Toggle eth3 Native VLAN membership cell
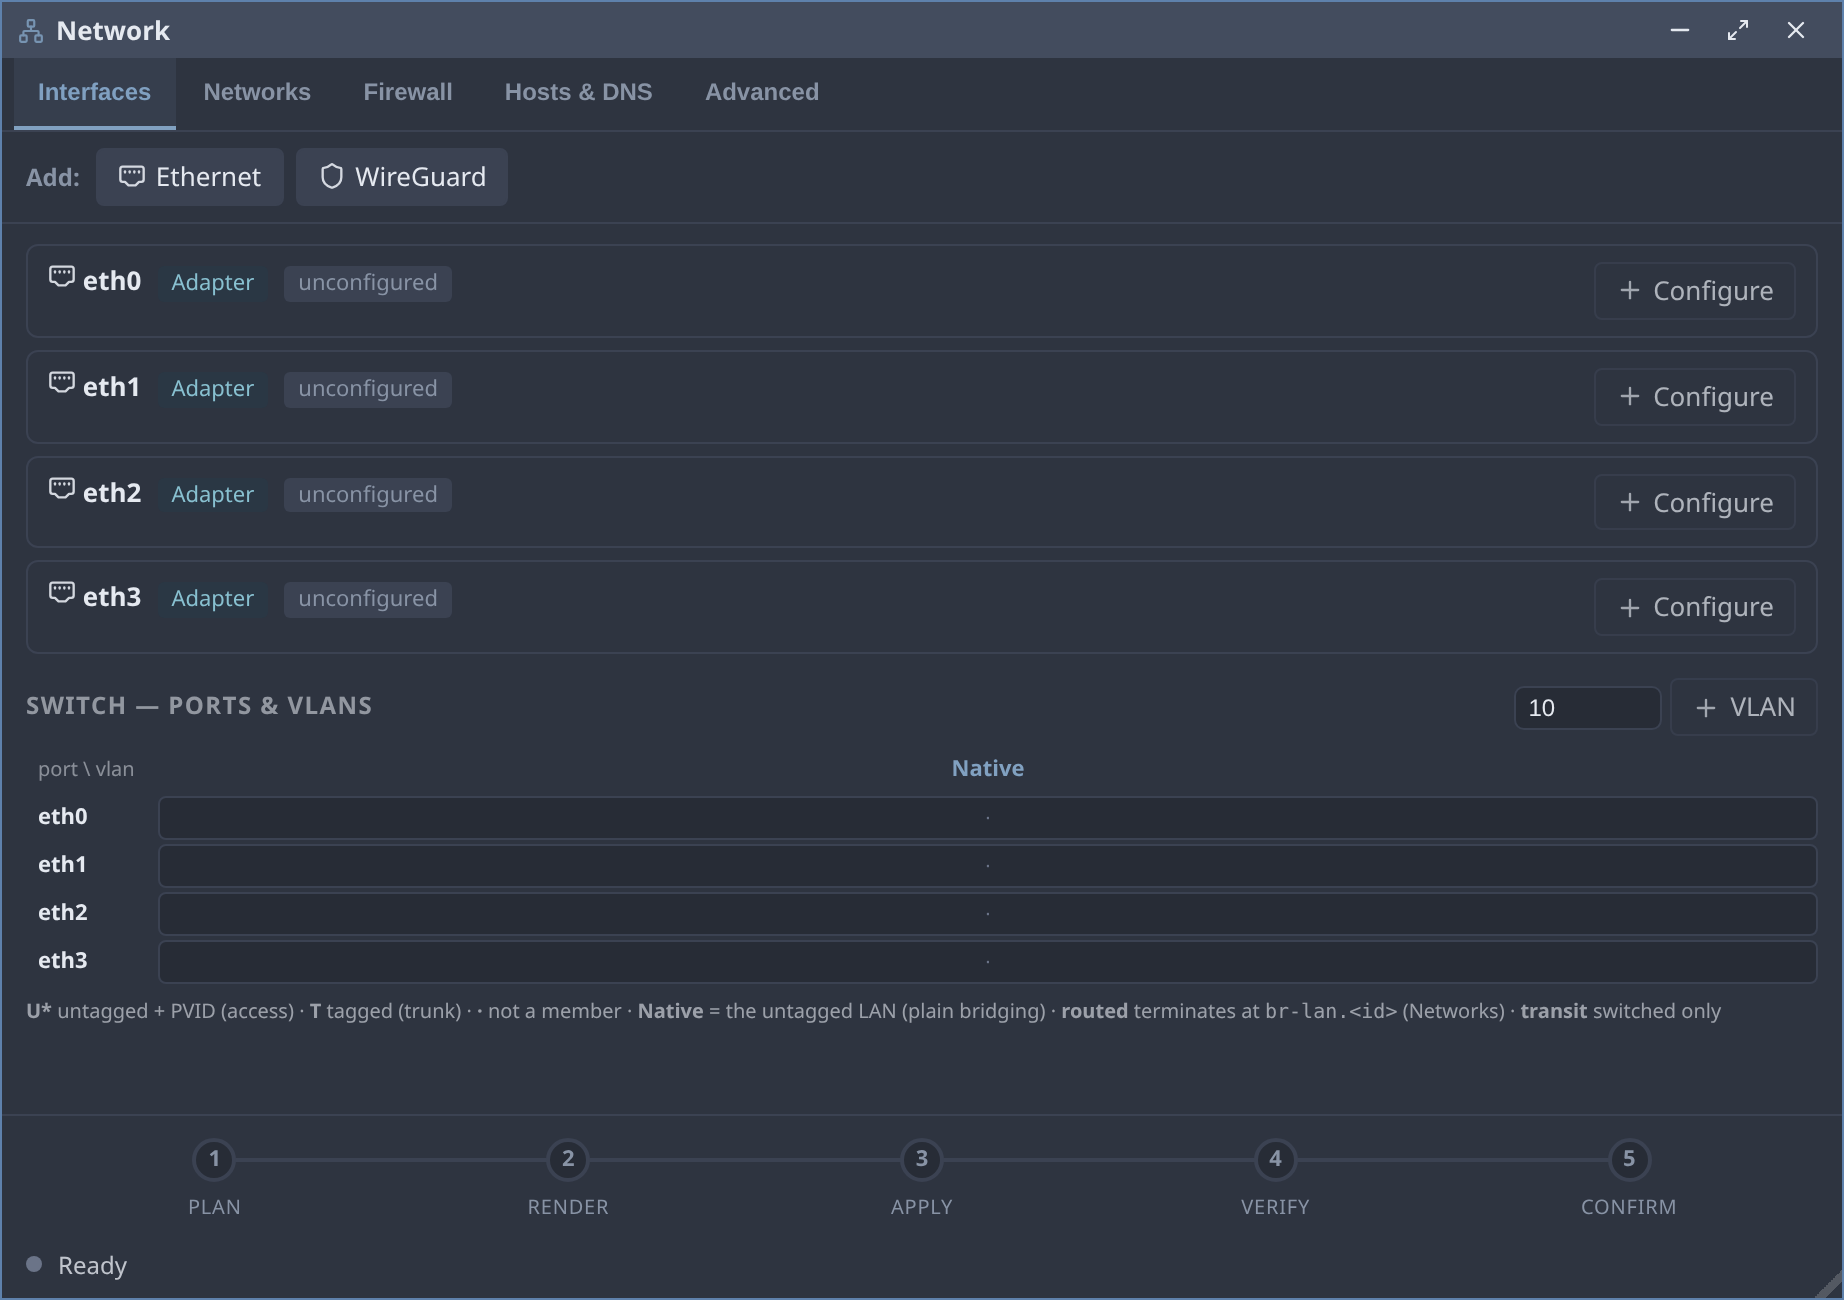The height and width of the screenshot is (1300, 1844). pyautogui.click(x=988, y=962)
